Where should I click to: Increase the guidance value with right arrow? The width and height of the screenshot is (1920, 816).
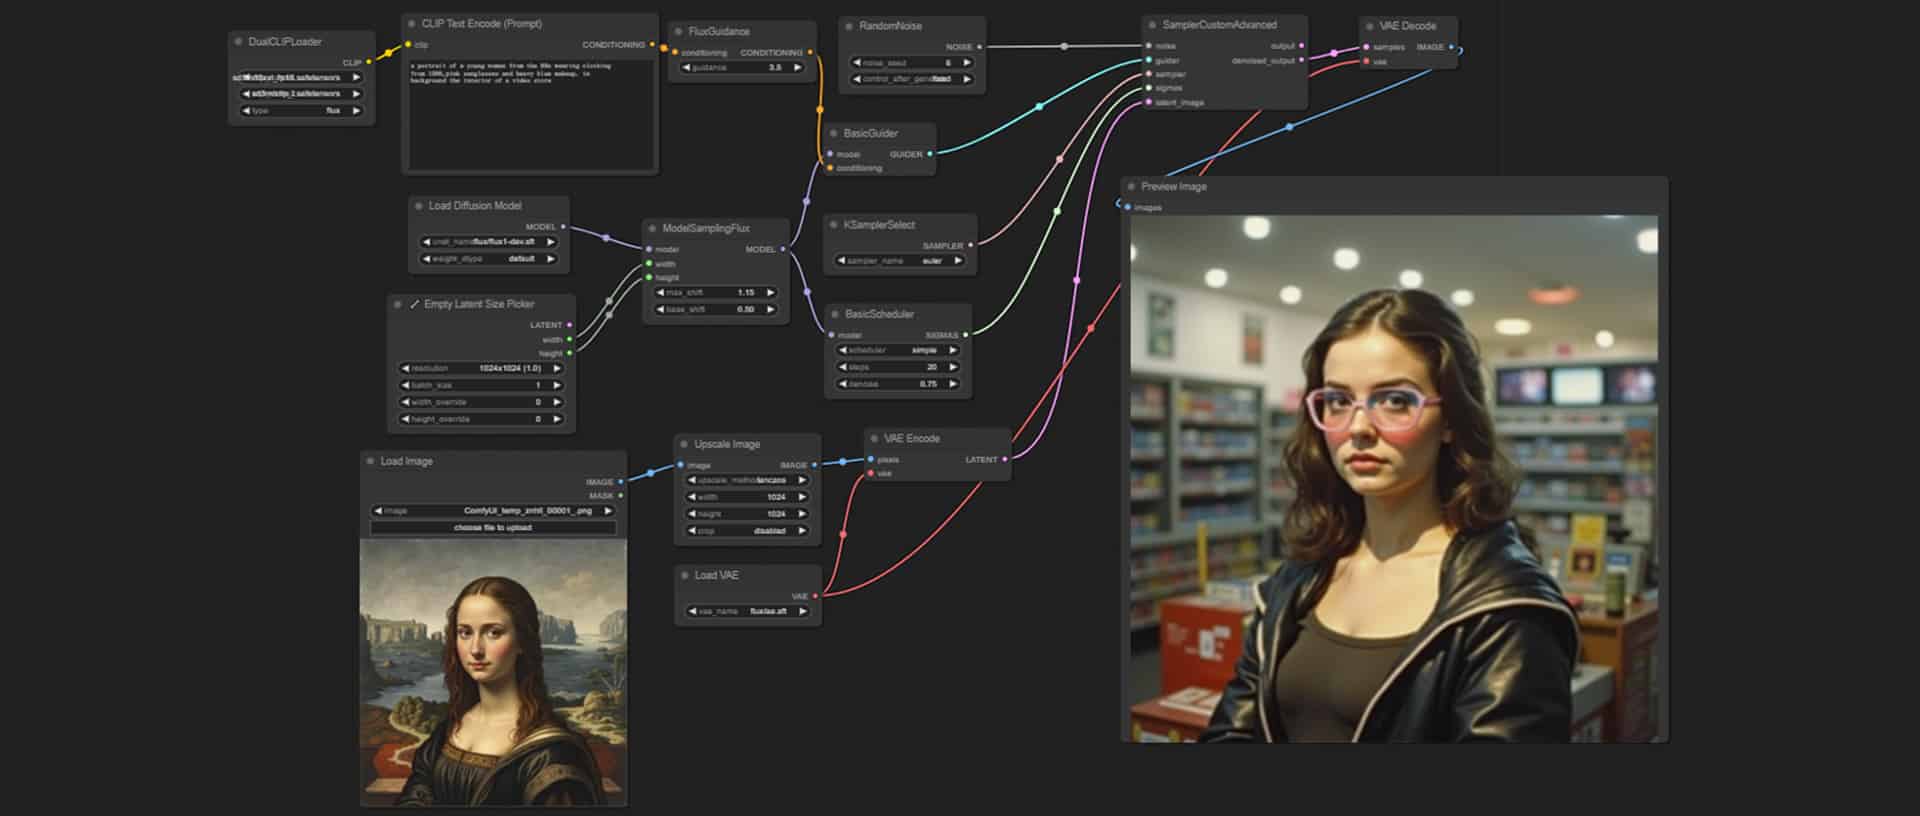(797, 68)
